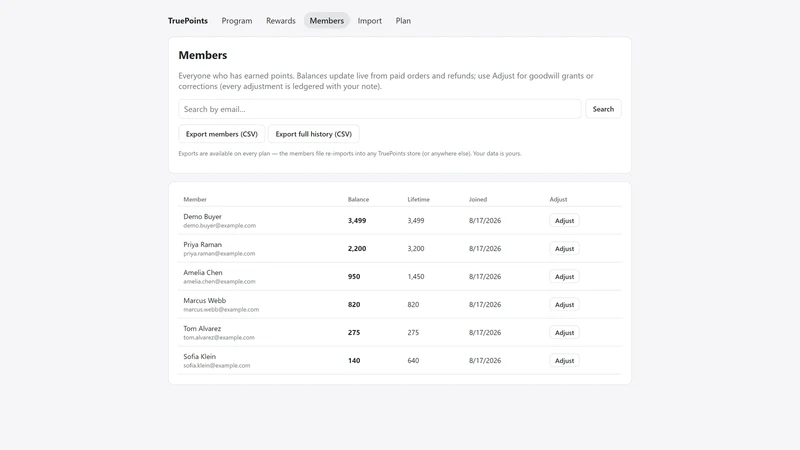The image size is (800, 450).
Task: Select the Demo Buyer member name
Action: 203,217
